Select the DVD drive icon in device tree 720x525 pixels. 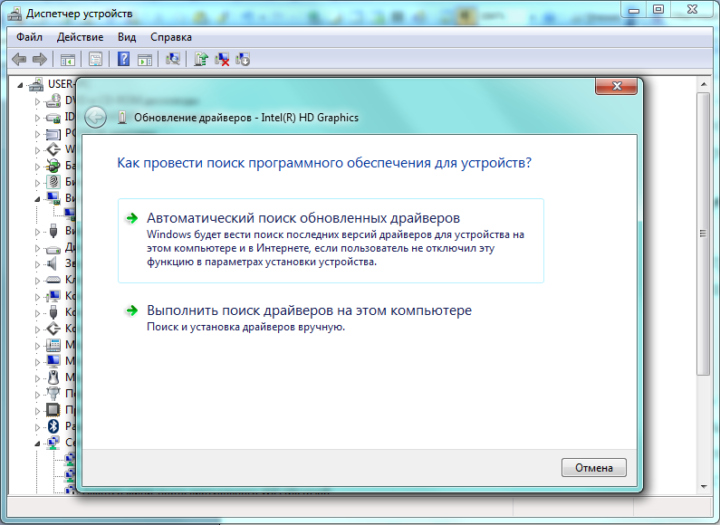pyautogui.click(x=53, y=101)
